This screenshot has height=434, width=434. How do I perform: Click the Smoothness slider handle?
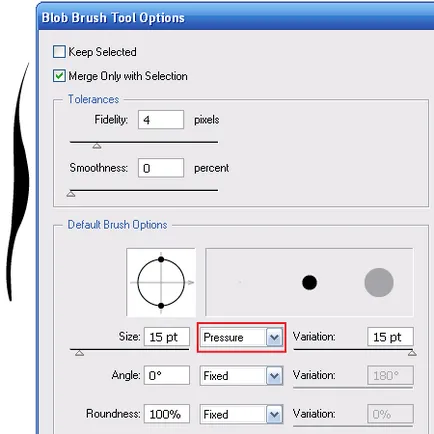(x=71, y=194)
